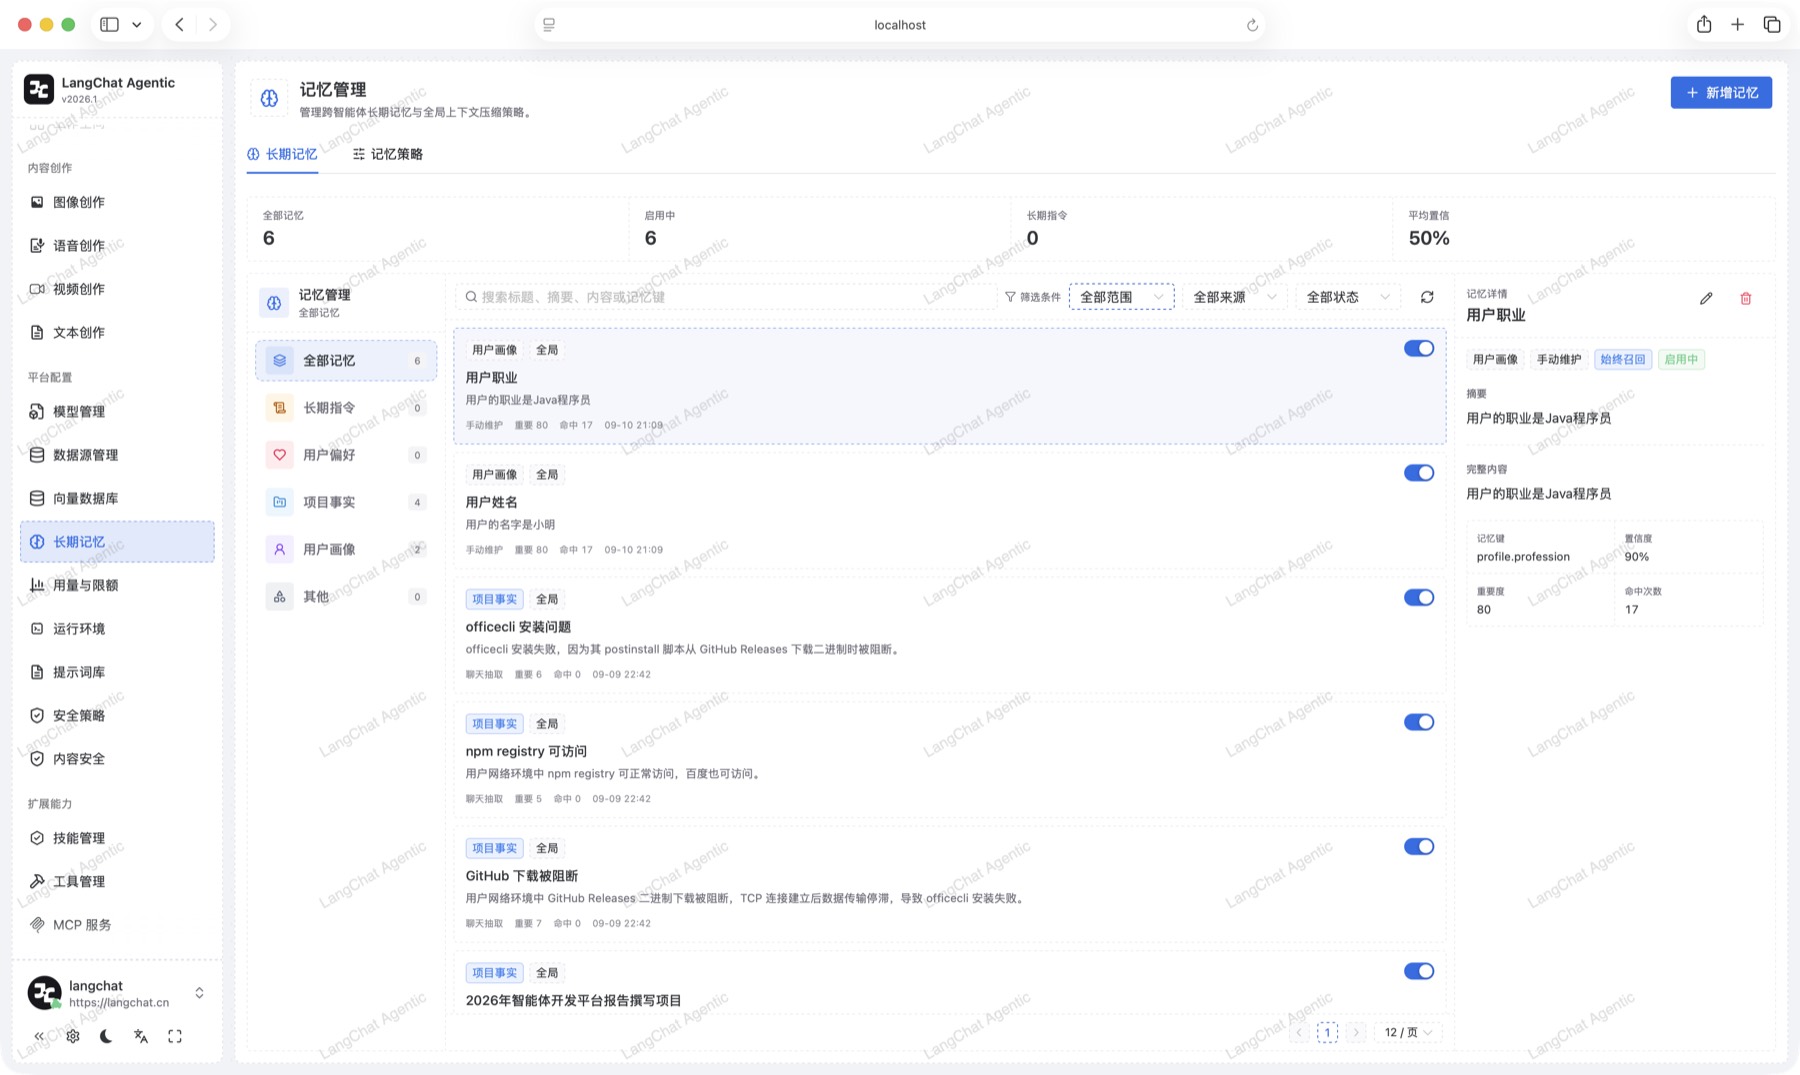The image size is (1800, 1075).
Task: Collapse the sidebar with the double-chevron icon
Action: tap(39, 1036)
